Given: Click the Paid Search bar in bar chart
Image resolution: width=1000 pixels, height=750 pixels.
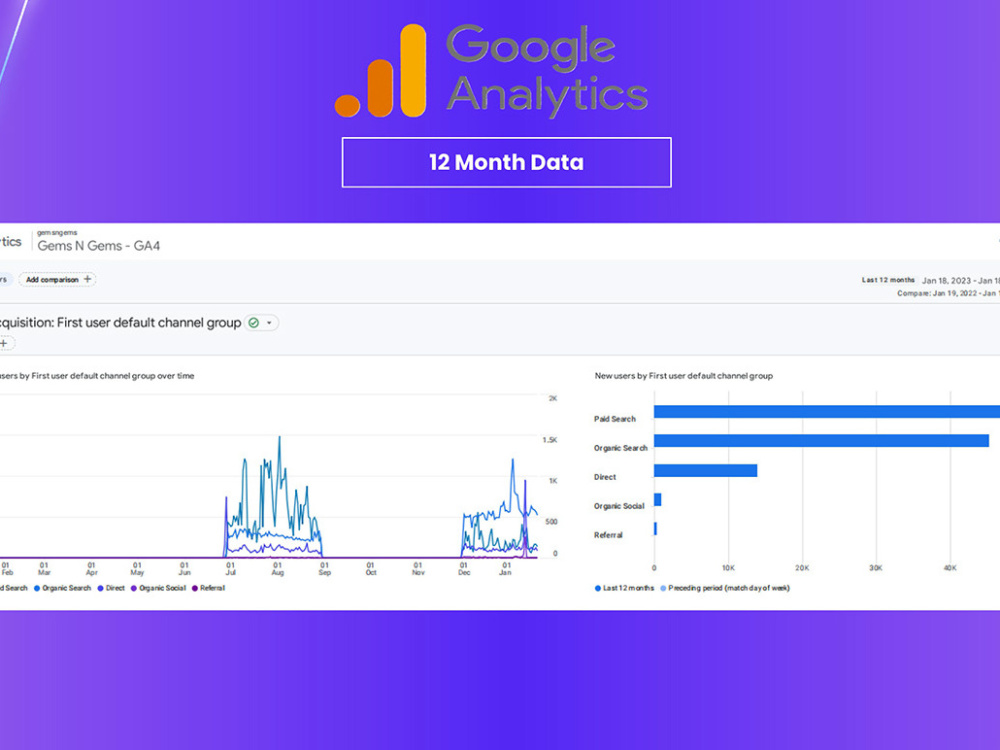Looking at the screenshot, I should [827, 411].
